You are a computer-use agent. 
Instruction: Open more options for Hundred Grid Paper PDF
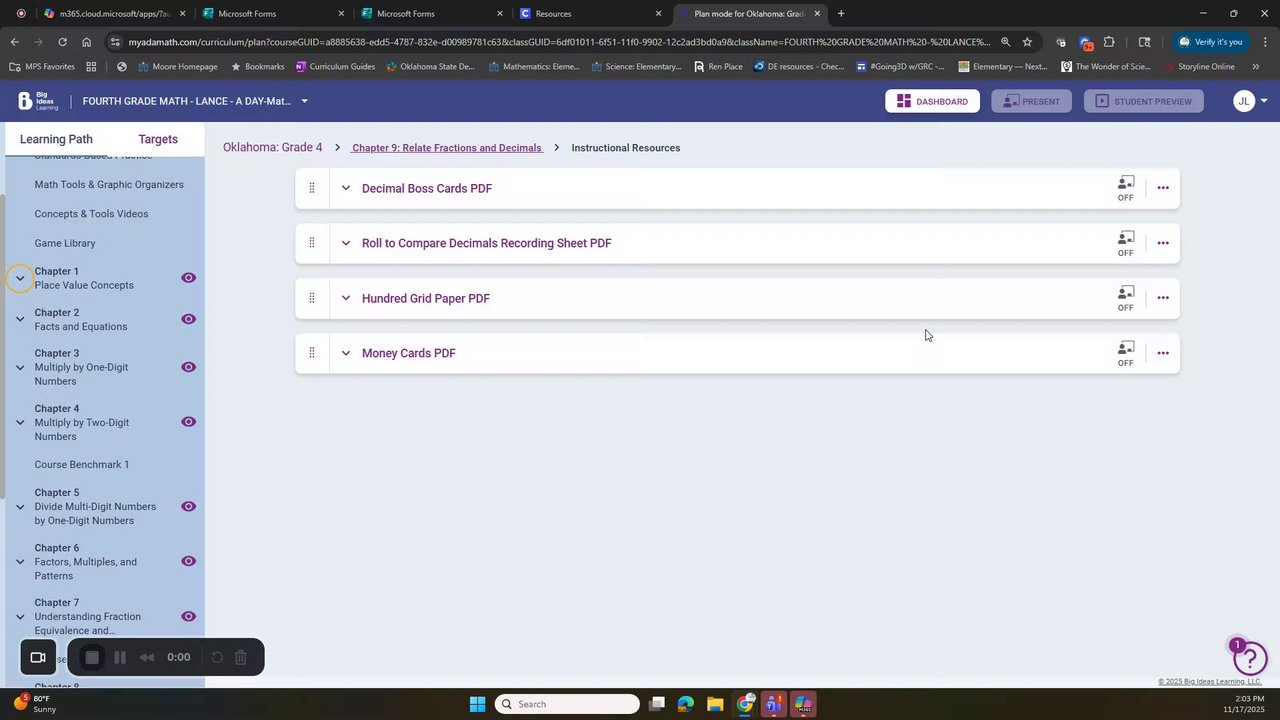point(1163,298)
